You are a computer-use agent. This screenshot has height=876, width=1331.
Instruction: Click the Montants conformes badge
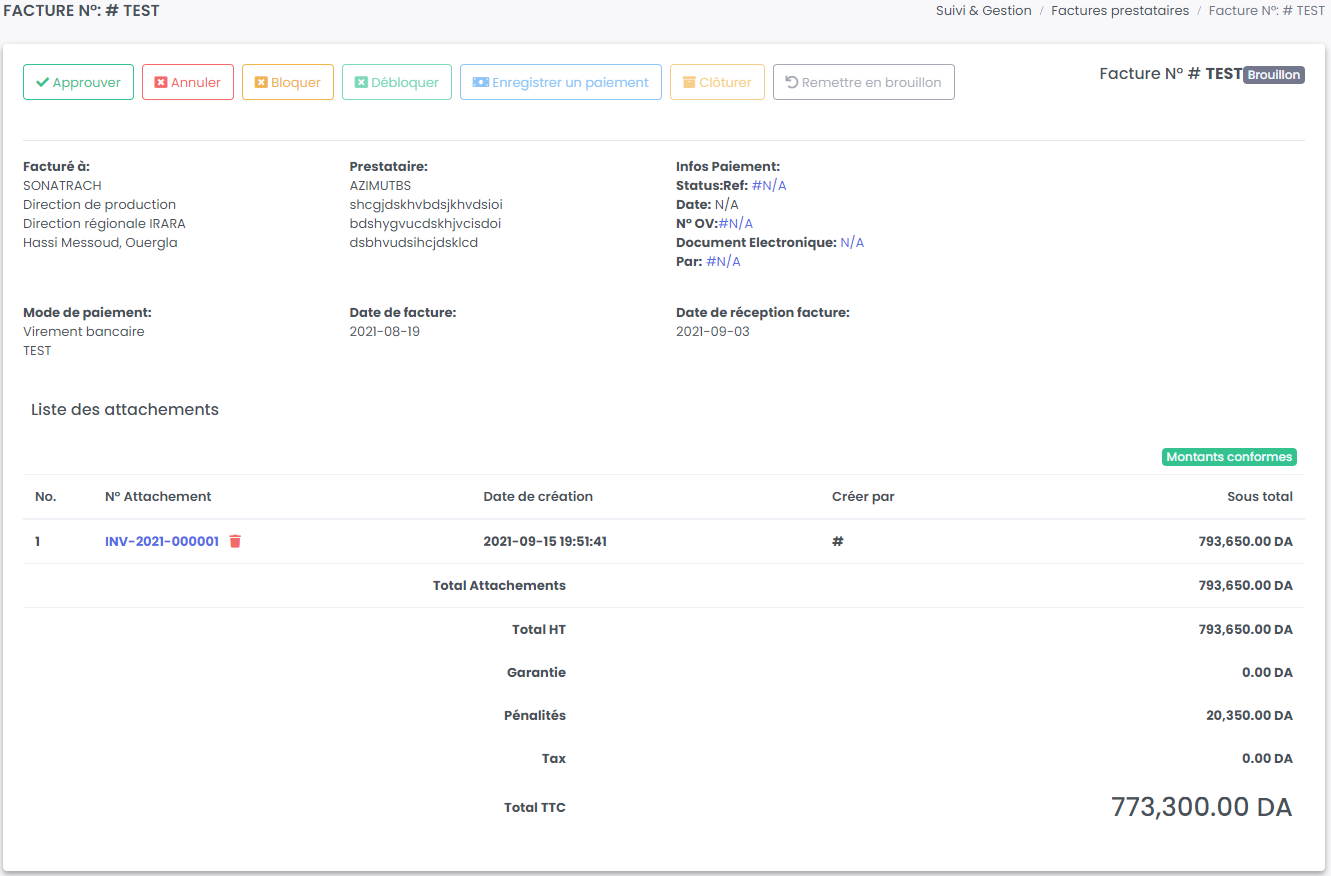[1229, 457]
